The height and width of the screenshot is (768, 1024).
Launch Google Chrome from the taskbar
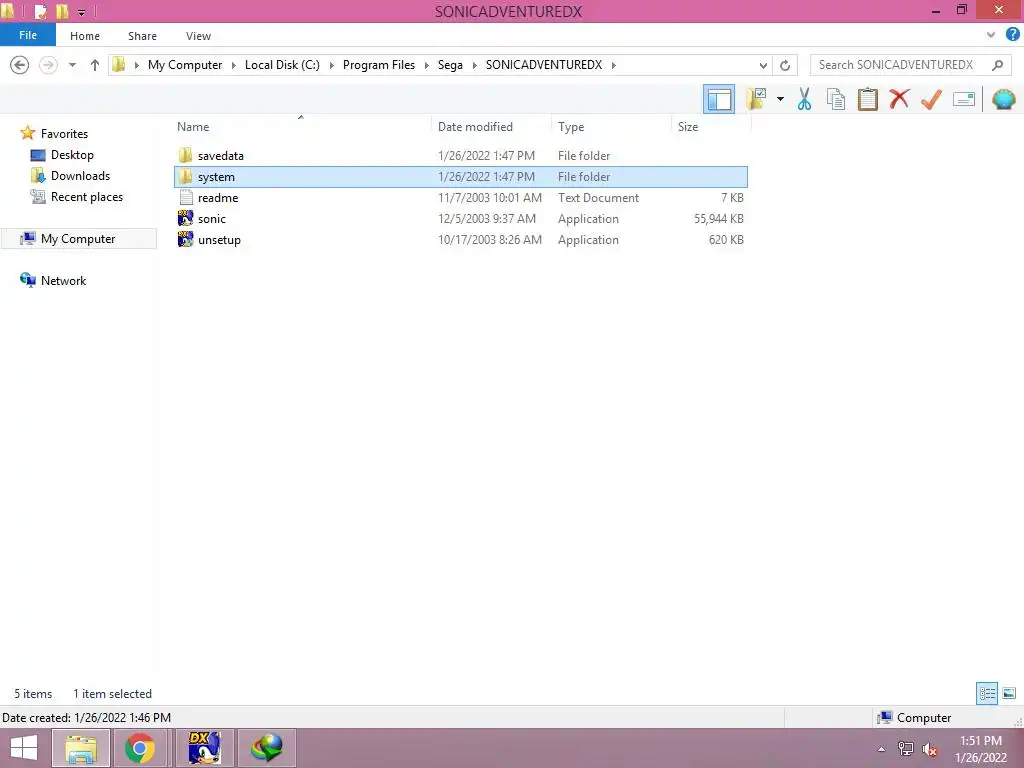(139, 748)
